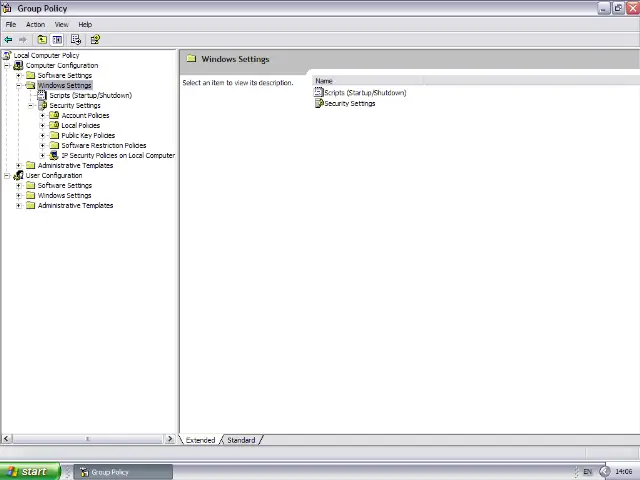Open the View menu

tap(61, 24)
